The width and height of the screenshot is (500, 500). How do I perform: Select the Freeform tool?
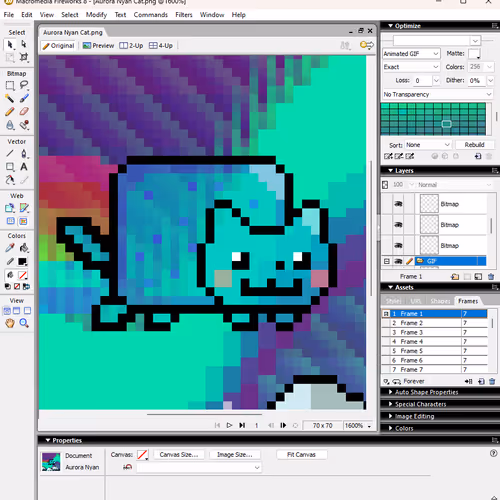pos(10,180)
